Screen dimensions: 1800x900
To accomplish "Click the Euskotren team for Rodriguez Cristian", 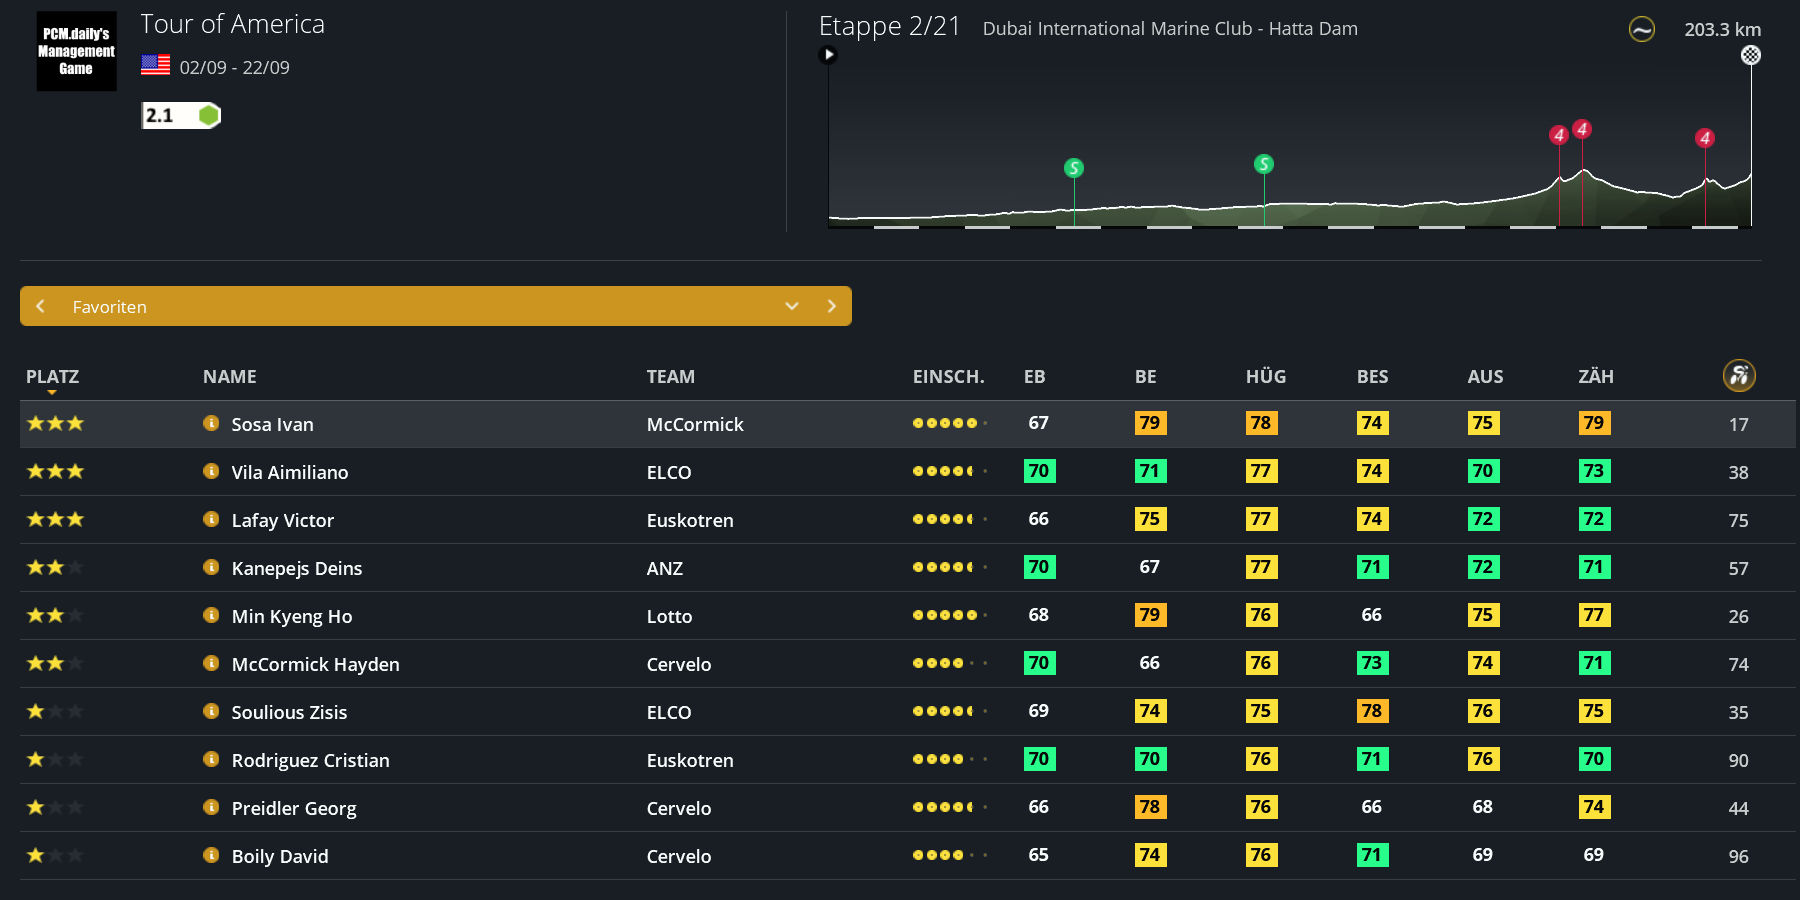I will pyautogui.click(x=690, y=760).
